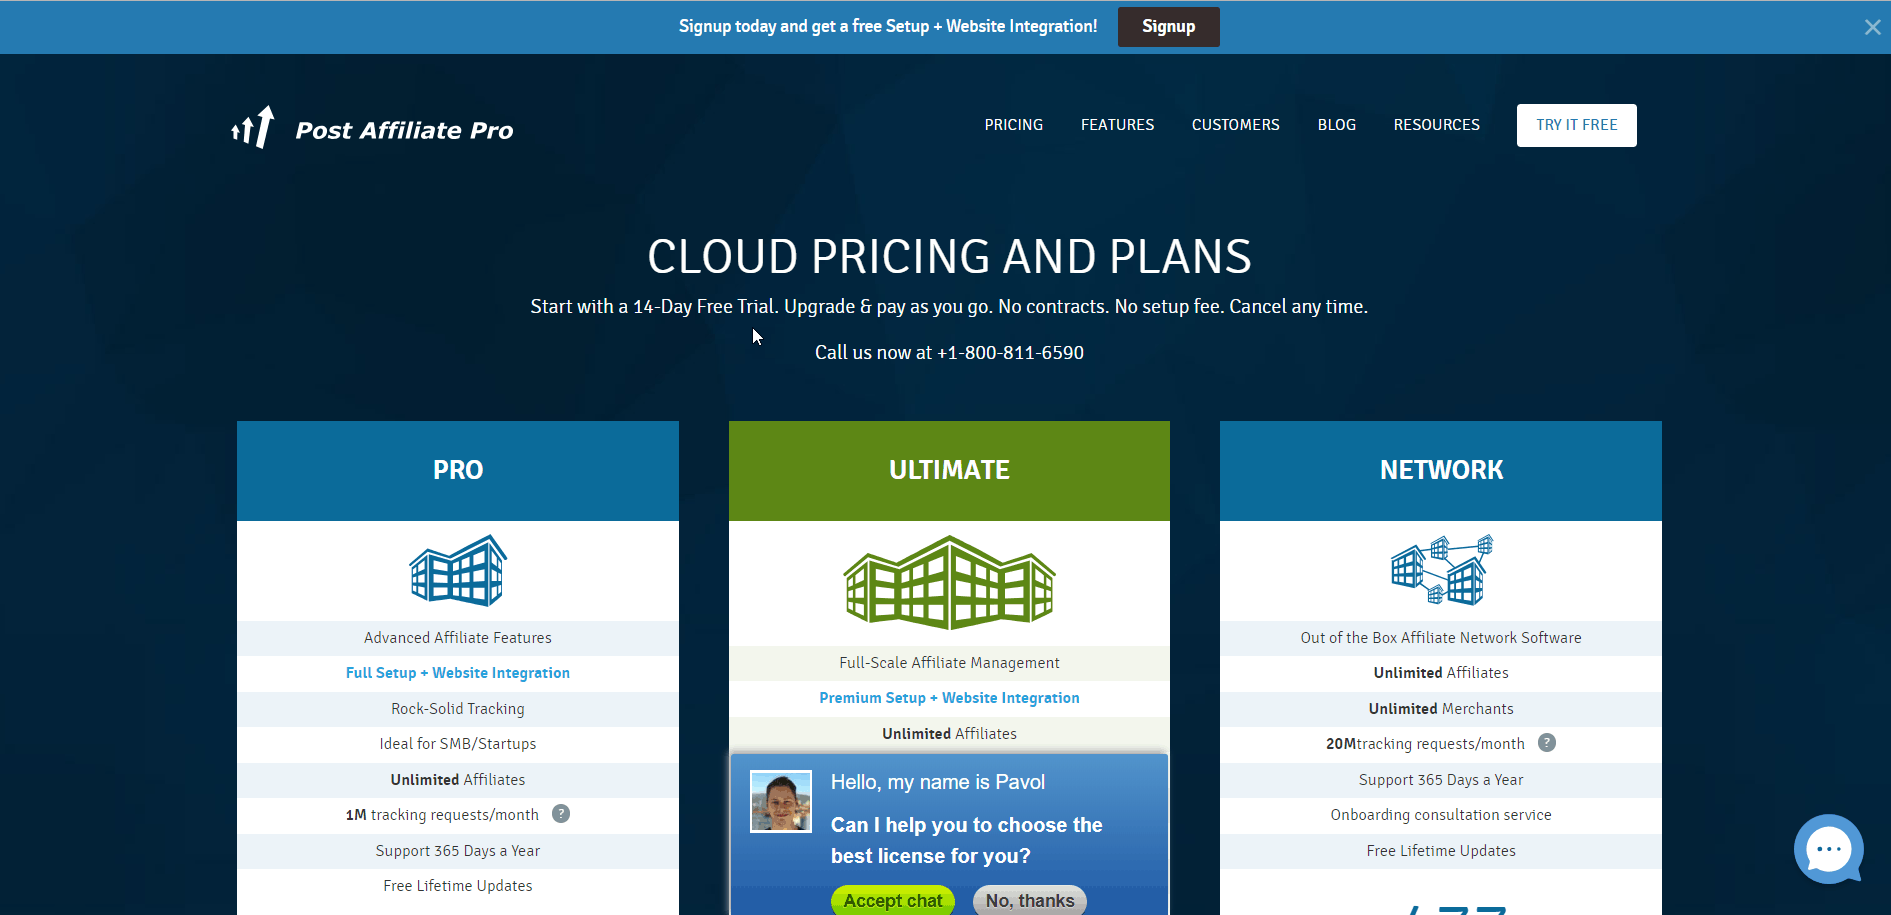1891x915 pixels.
Task: Click the CLOUD PRICING AND PLANS heading
Action: click(949, 257)
